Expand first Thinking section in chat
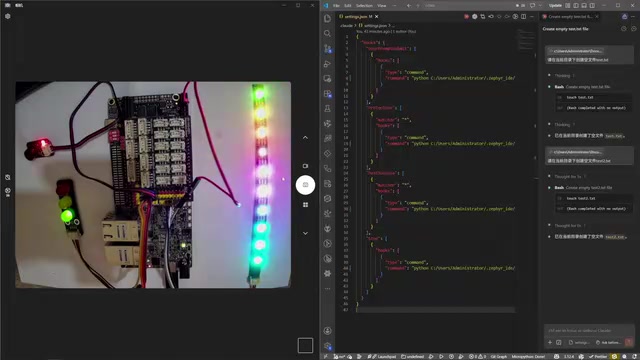This screenshot has width=640, height=360. tap(564, 76)
